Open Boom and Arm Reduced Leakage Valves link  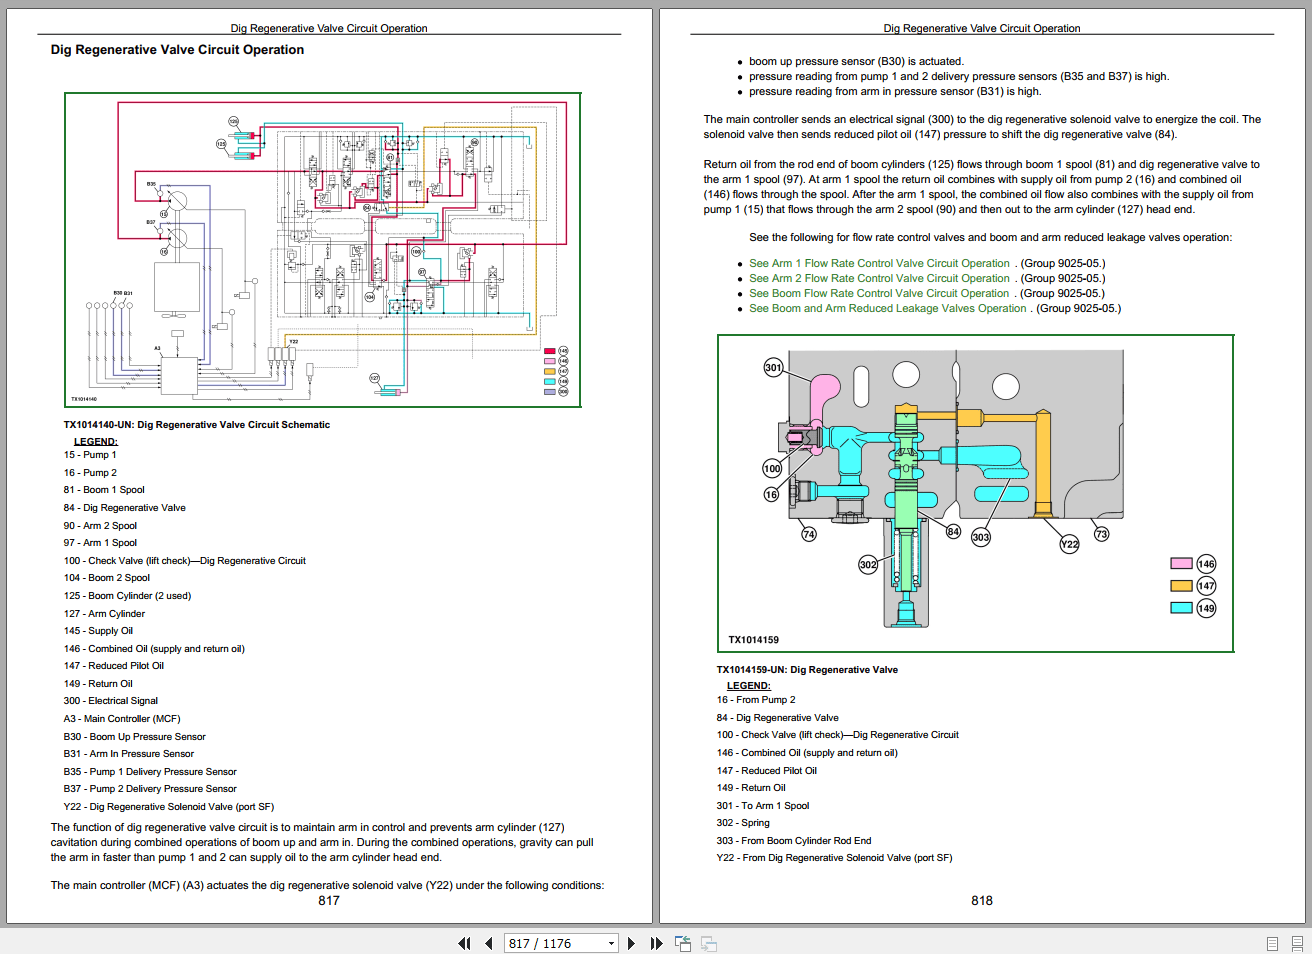(x=886, y=308)
